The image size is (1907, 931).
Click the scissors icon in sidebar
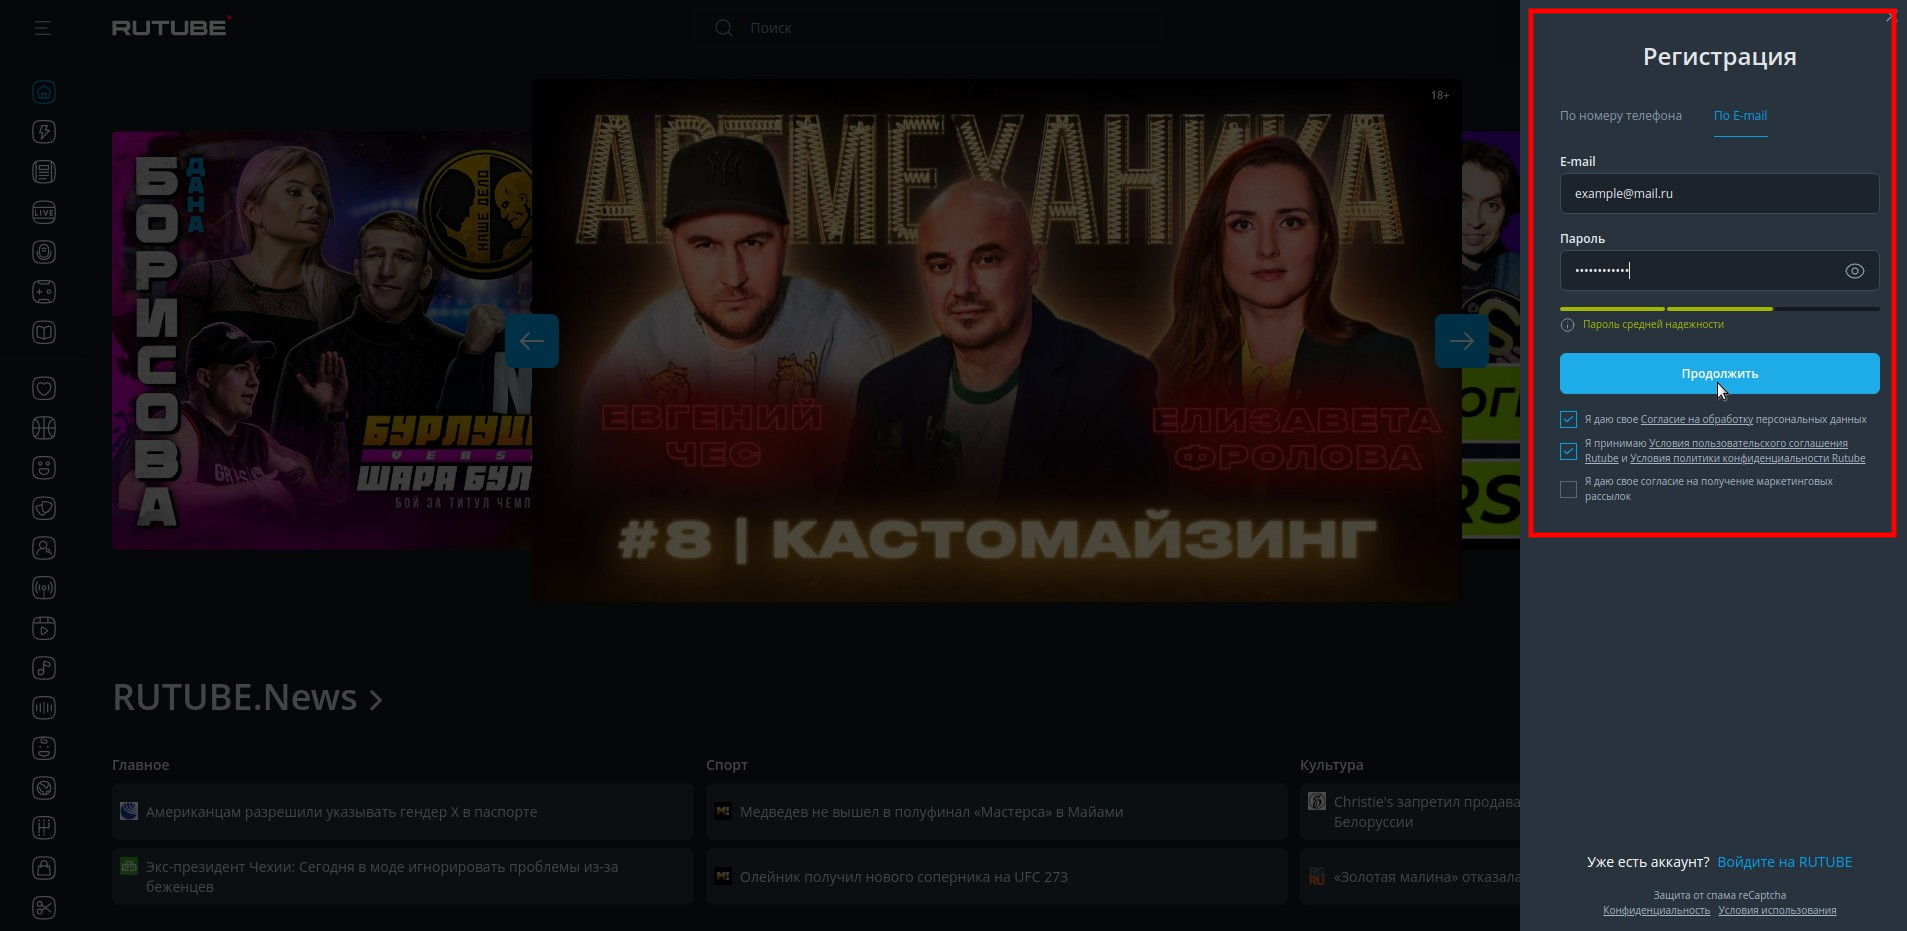pos(44,908)
